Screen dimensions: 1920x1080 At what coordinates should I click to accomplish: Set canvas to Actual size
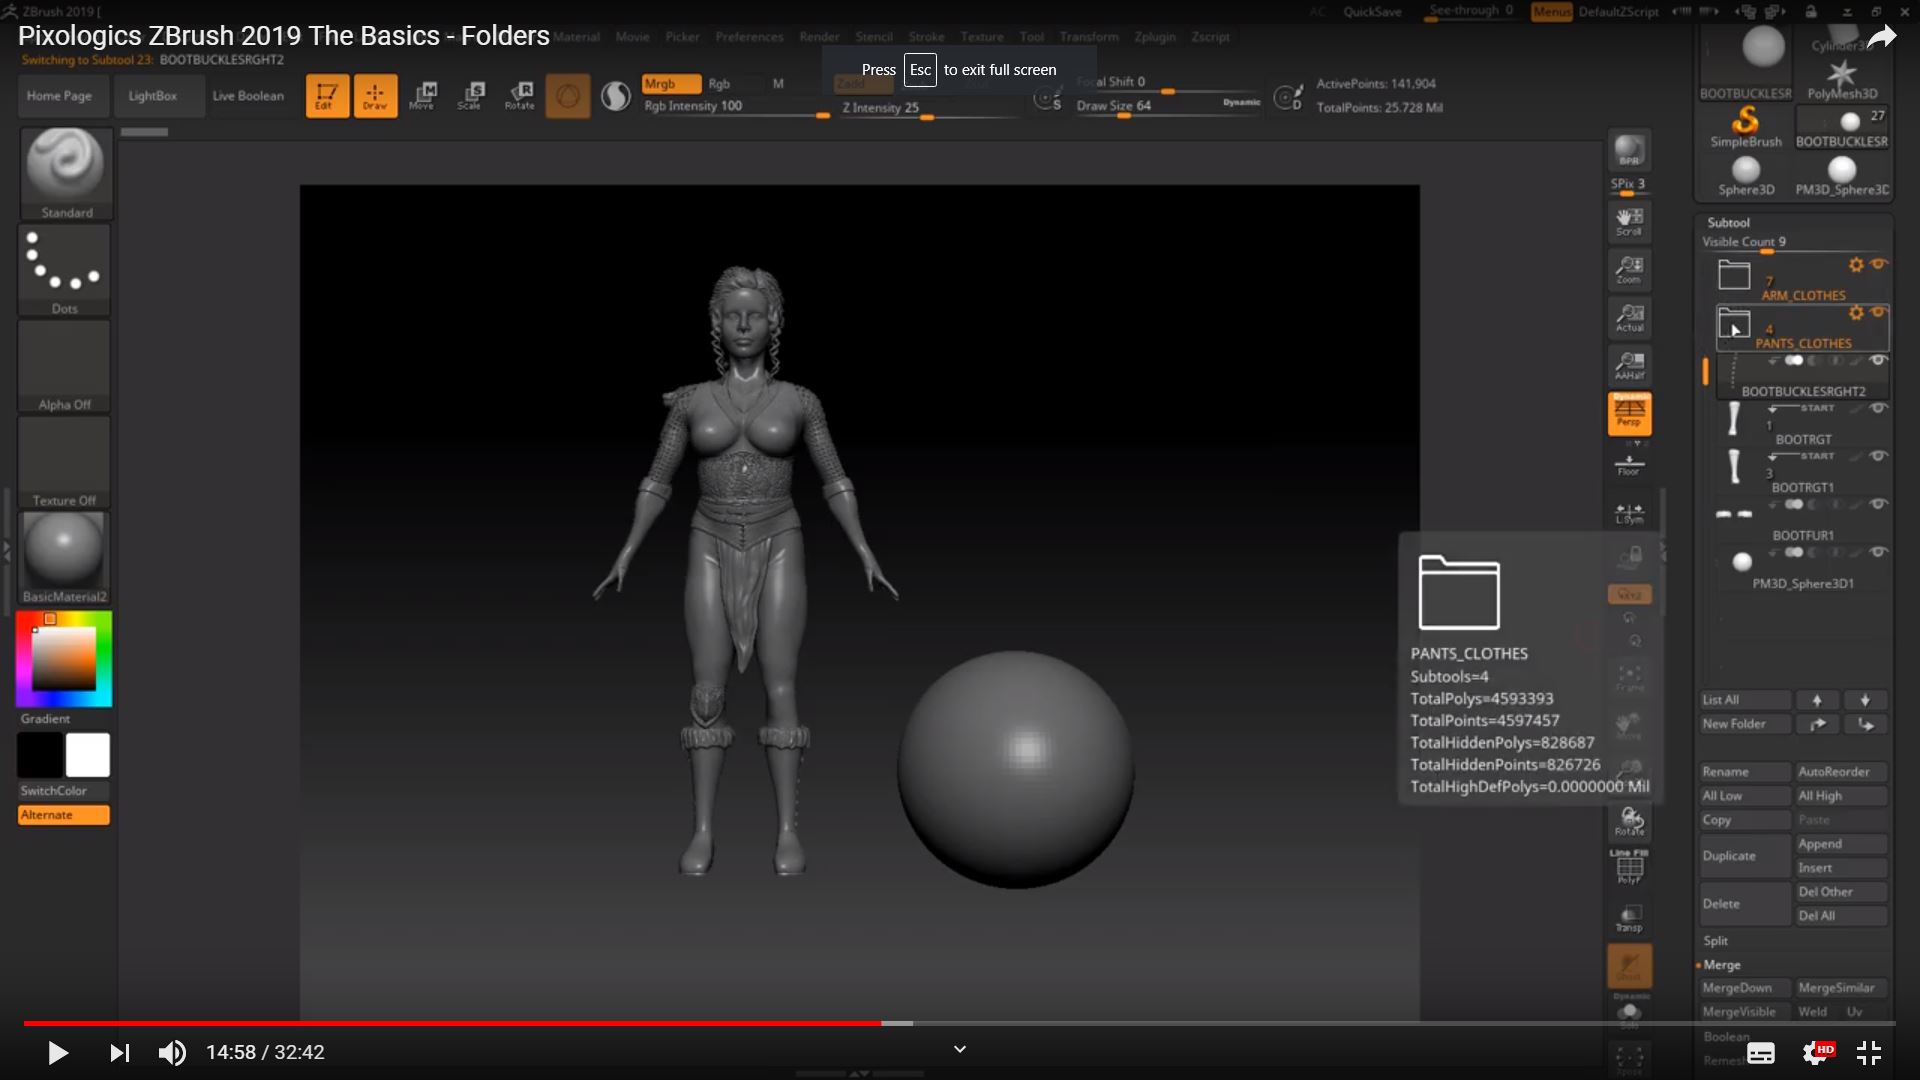(1629, 318)
